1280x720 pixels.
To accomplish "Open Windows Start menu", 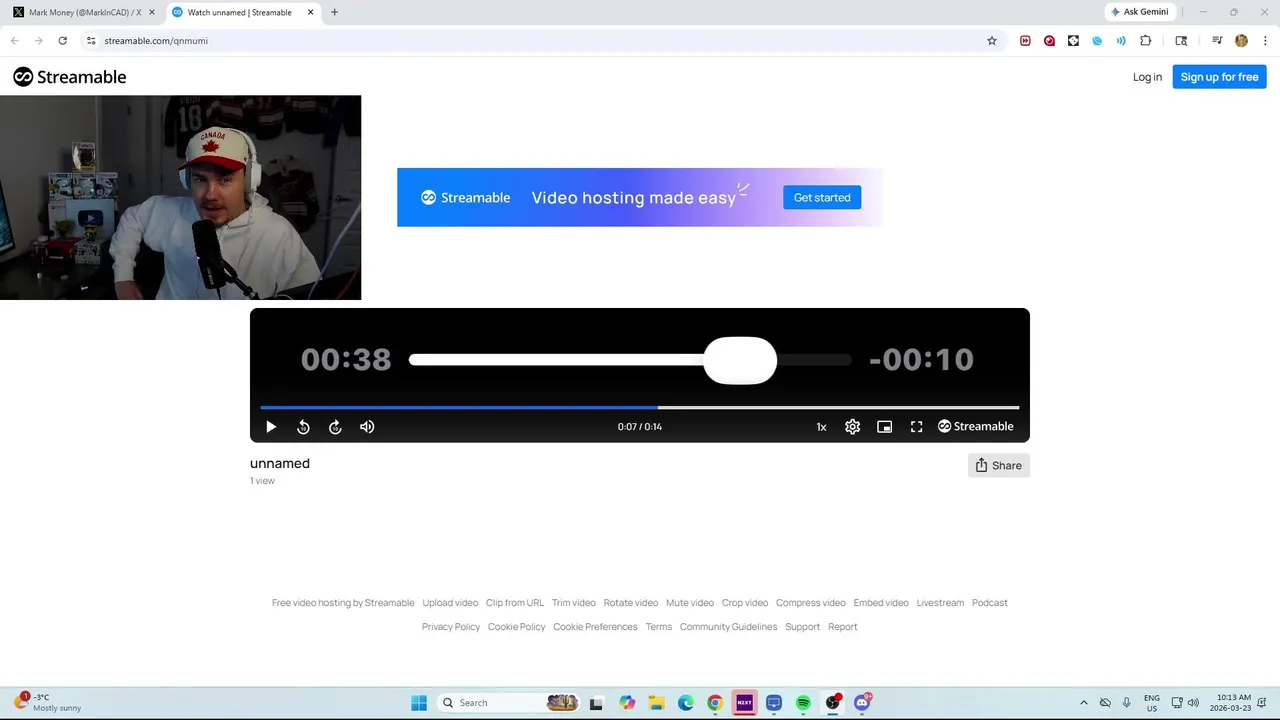I will pyautogui.click(x=419, y=703).
